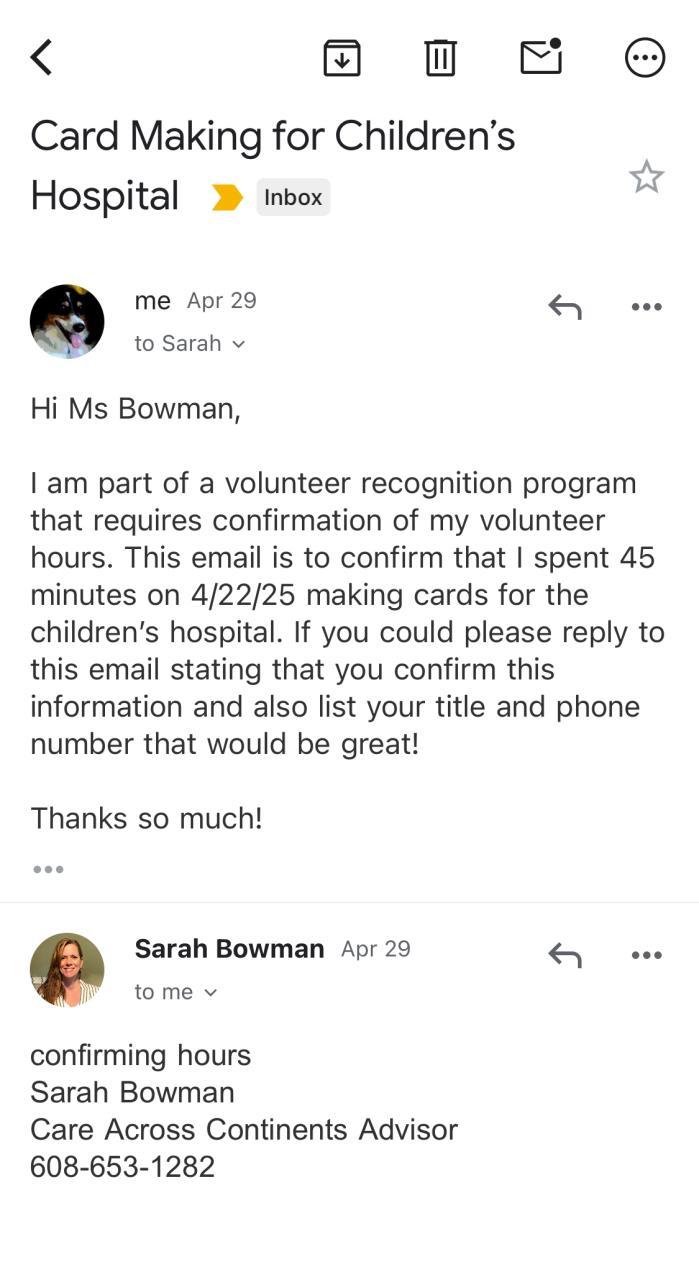Archive this email conversation
699x1280 pixels.
pyautogui.click(x=342, y=58)
